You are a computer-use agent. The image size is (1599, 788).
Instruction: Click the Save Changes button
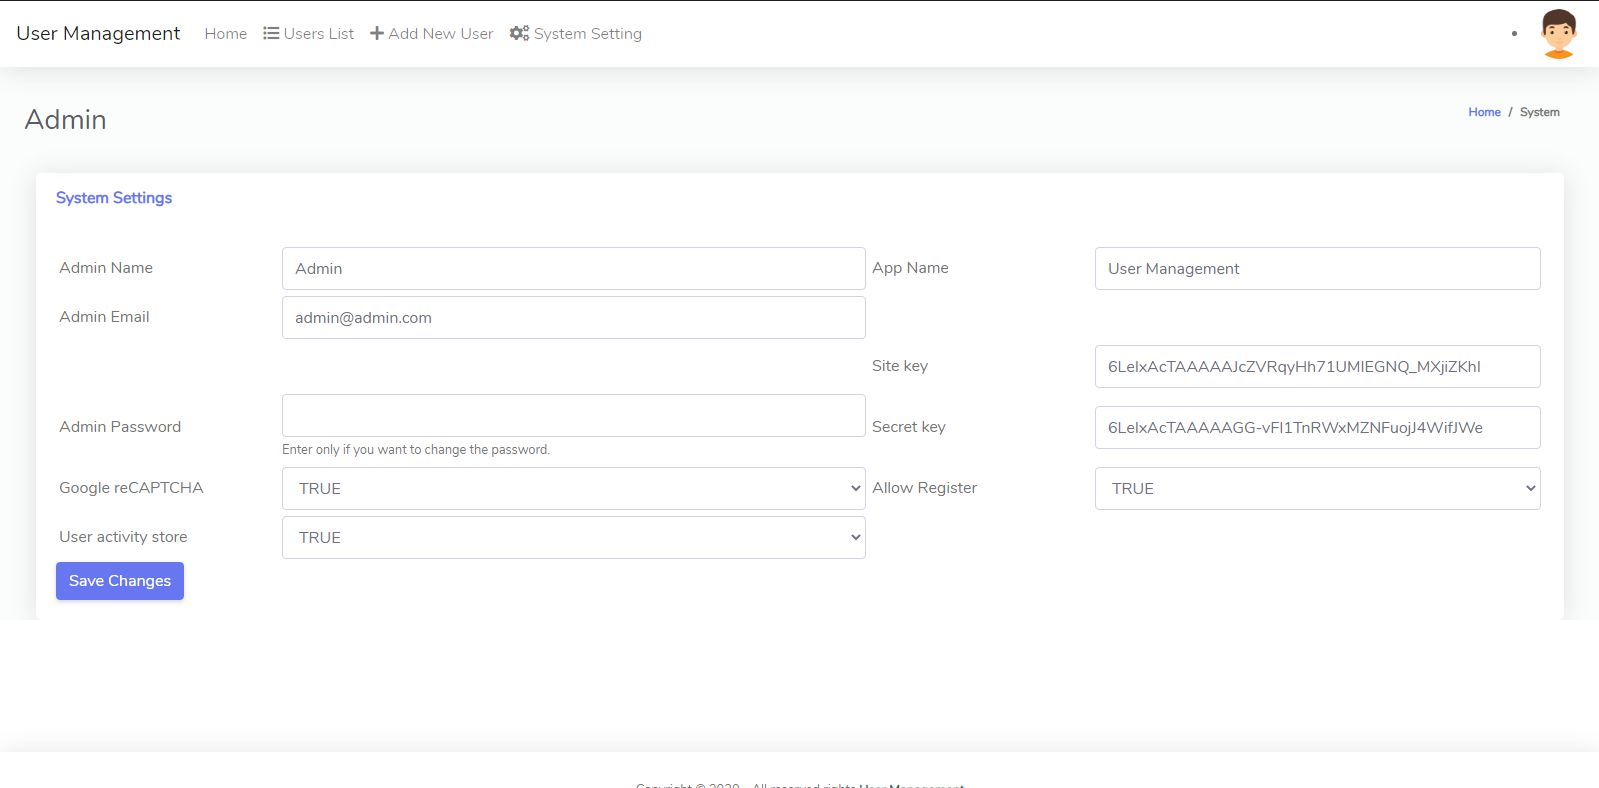(120, 581)
